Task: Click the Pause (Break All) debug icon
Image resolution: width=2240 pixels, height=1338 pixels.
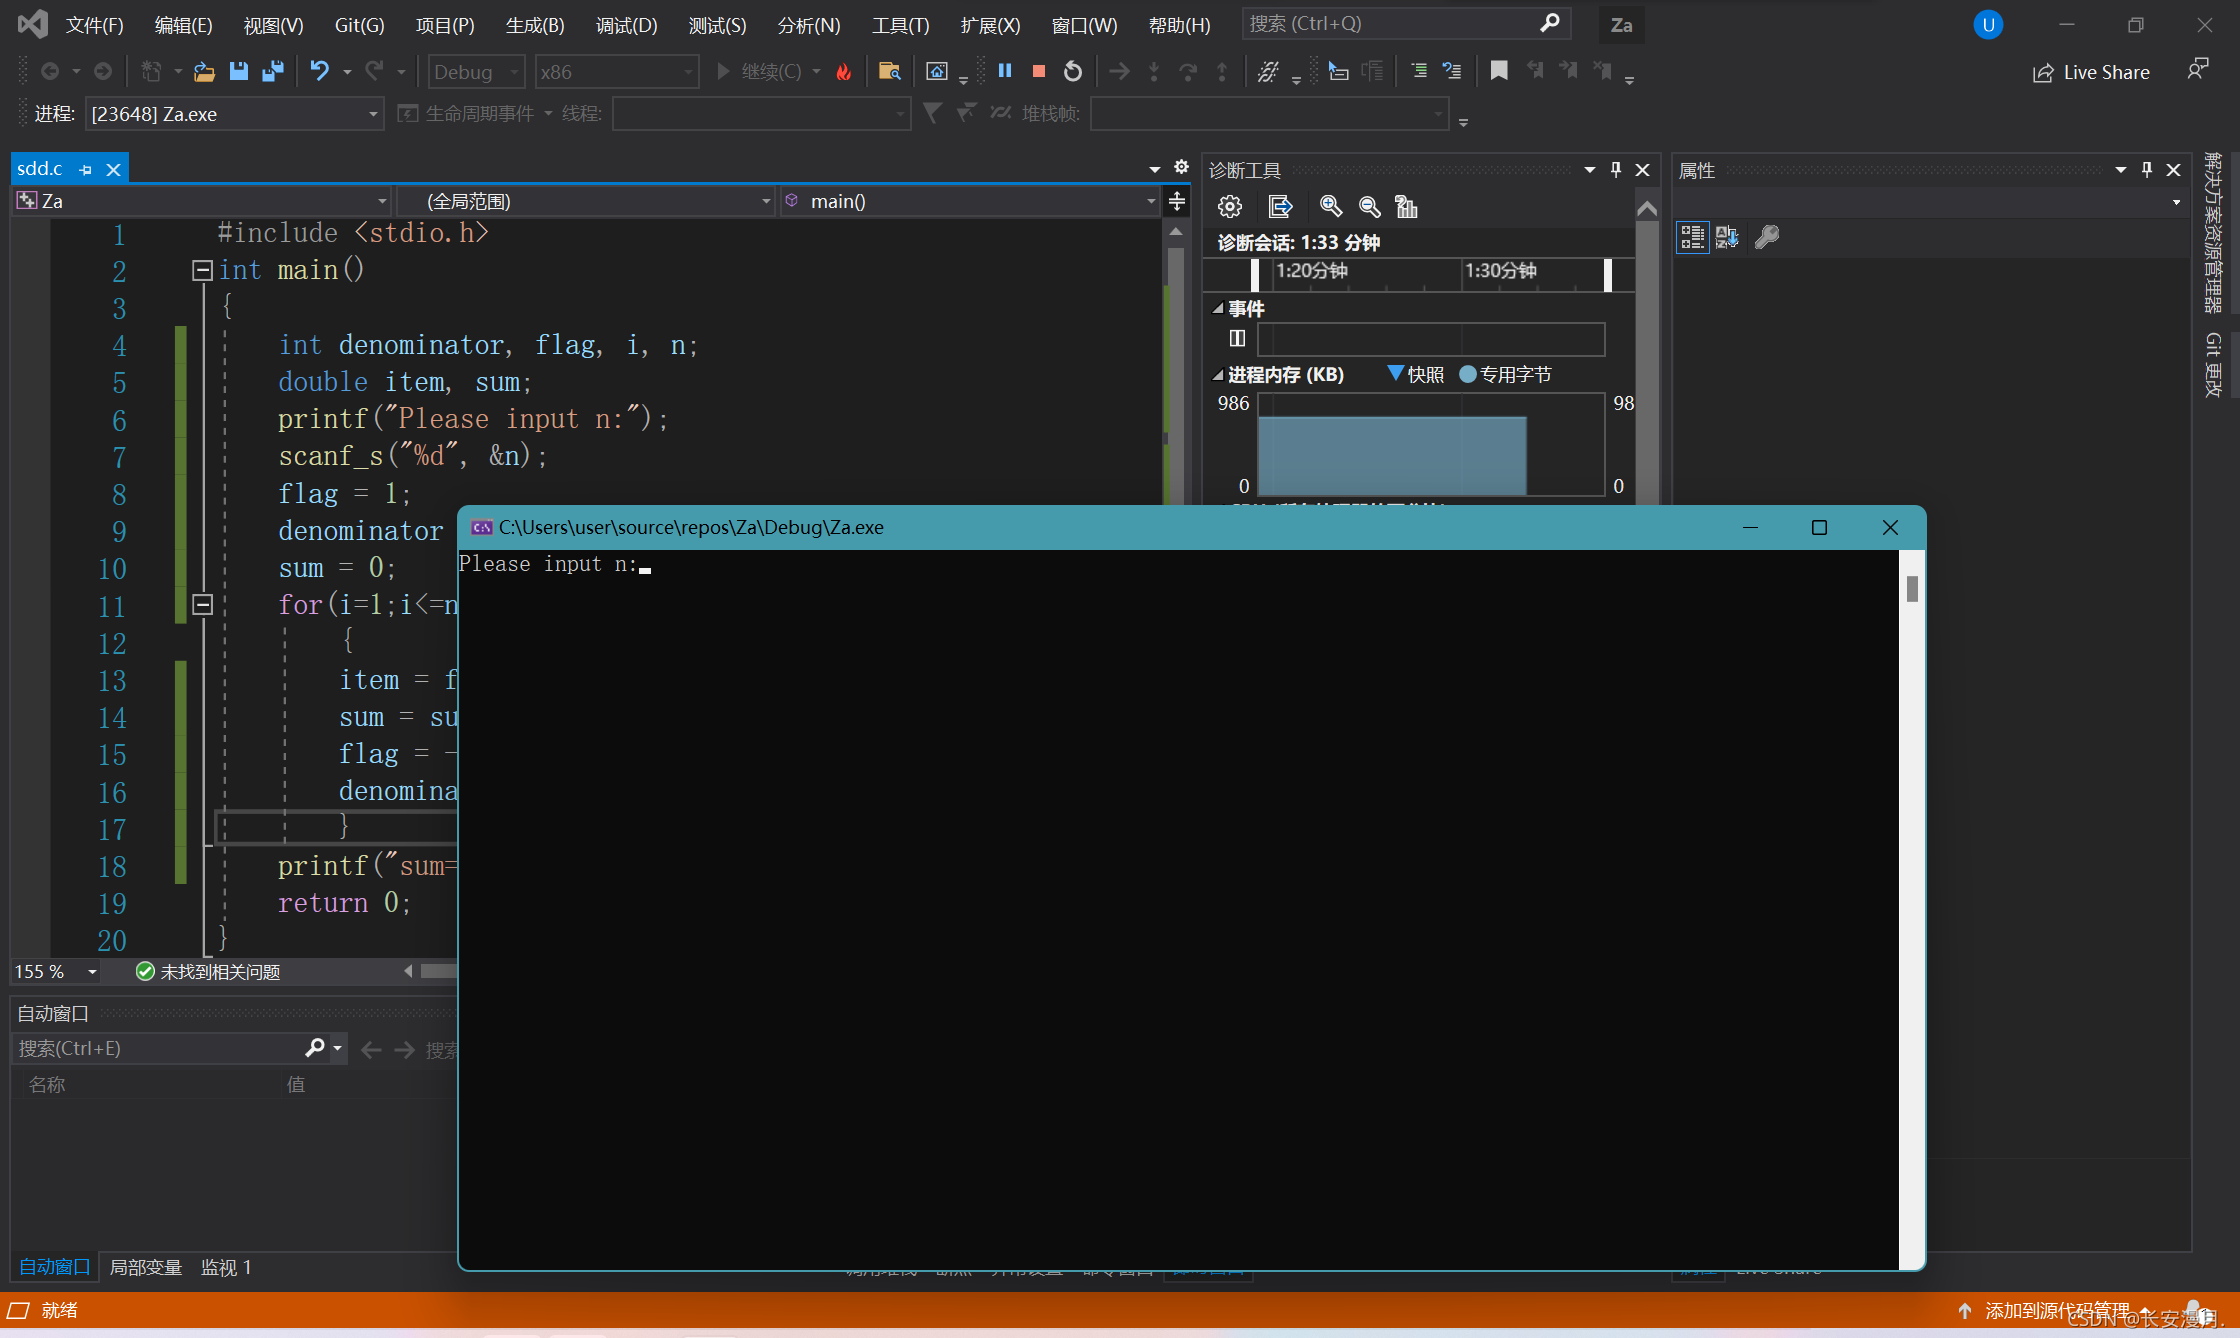Action: pyautogui.click(x=1005, y=71)
